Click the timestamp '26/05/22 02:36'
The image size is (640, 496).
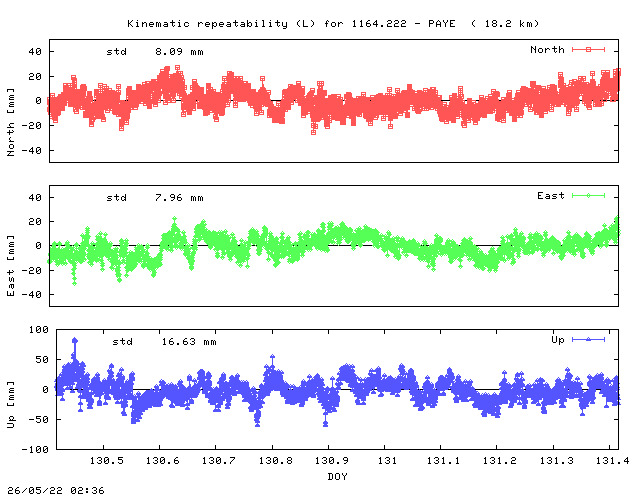click(56, 490)
